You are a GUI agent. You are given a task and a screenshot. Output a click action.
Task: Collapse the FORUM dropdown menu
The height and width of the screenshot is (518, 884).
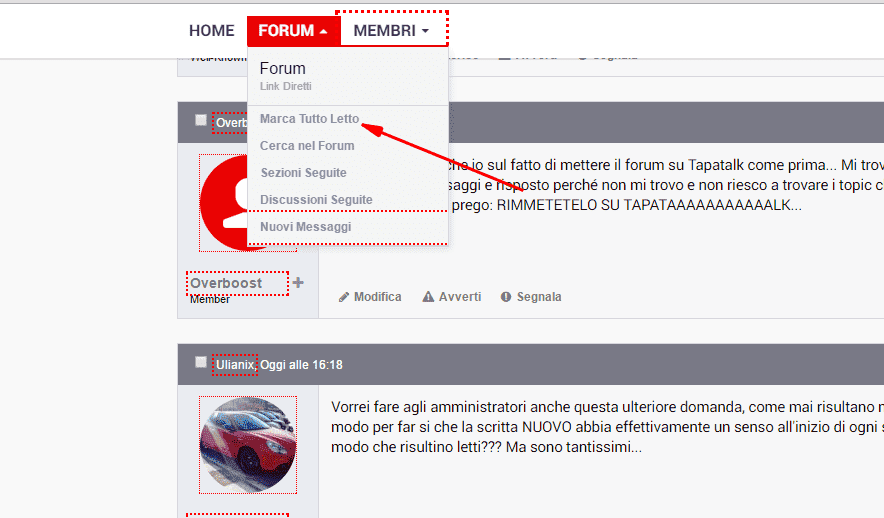(x=293, y=31)
